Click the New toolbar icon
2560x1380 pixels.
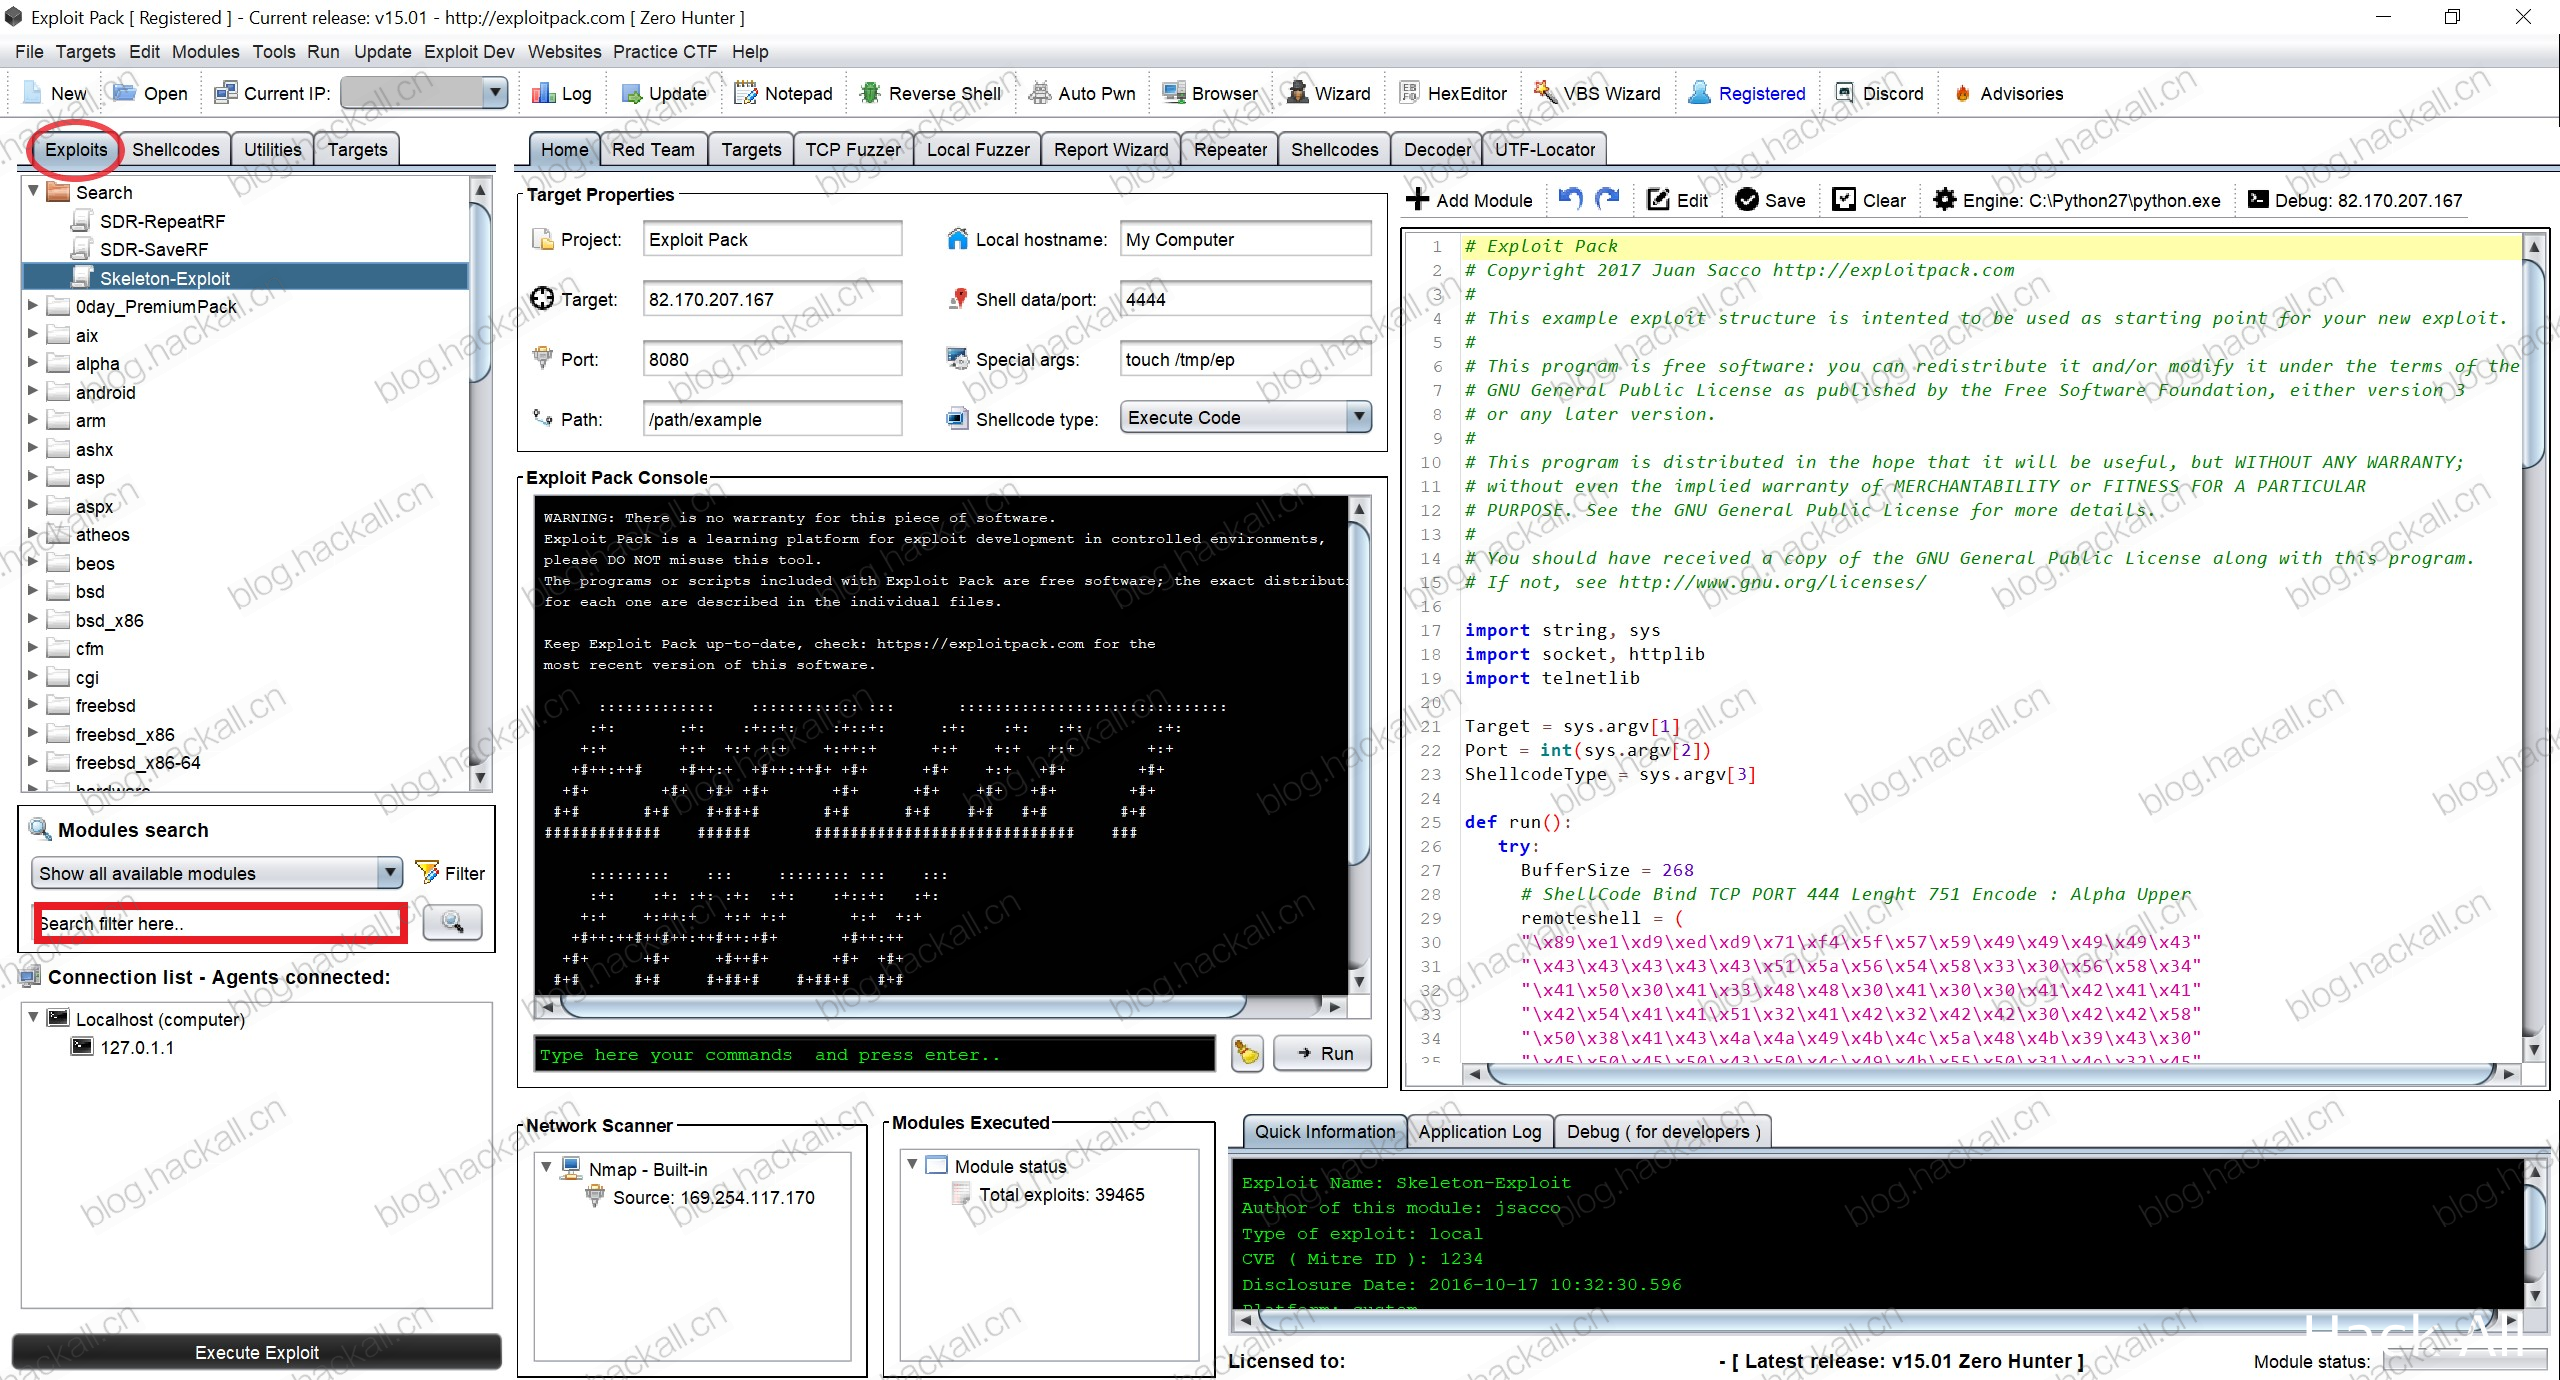pos(33,93)
